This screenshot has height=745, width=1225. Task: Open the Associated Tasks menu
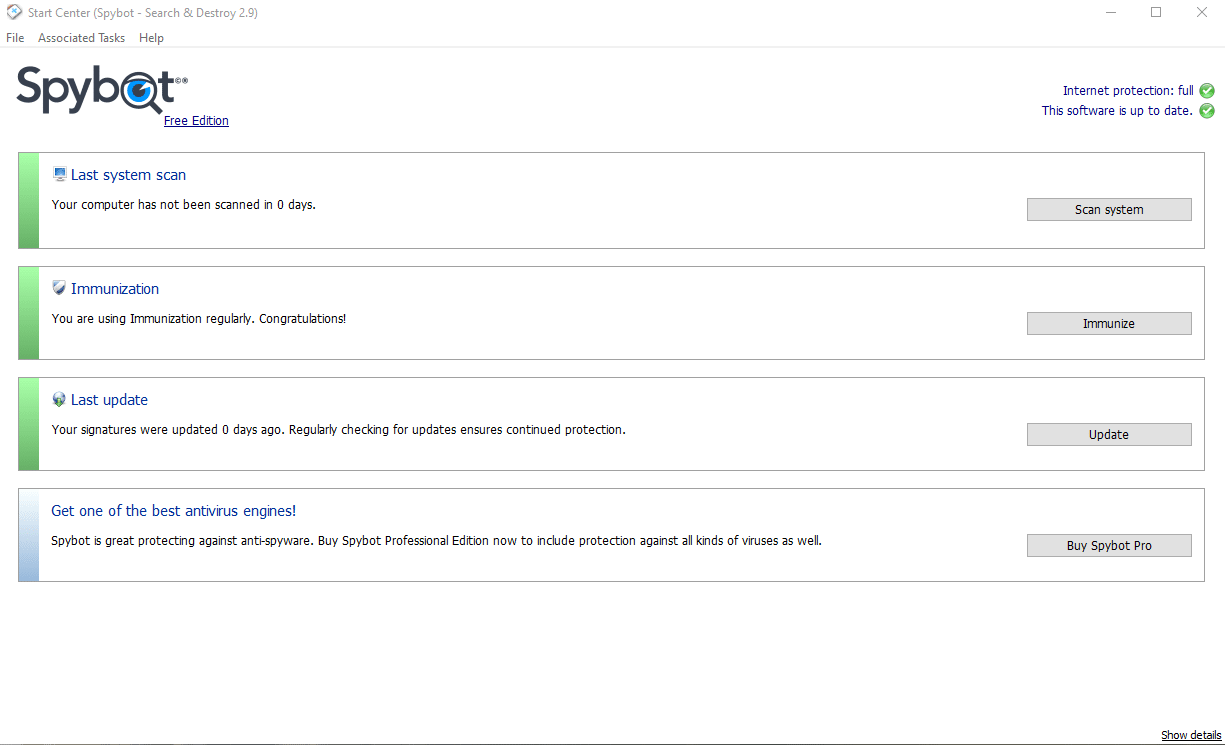pyautogui.click(x=81, y=38)
